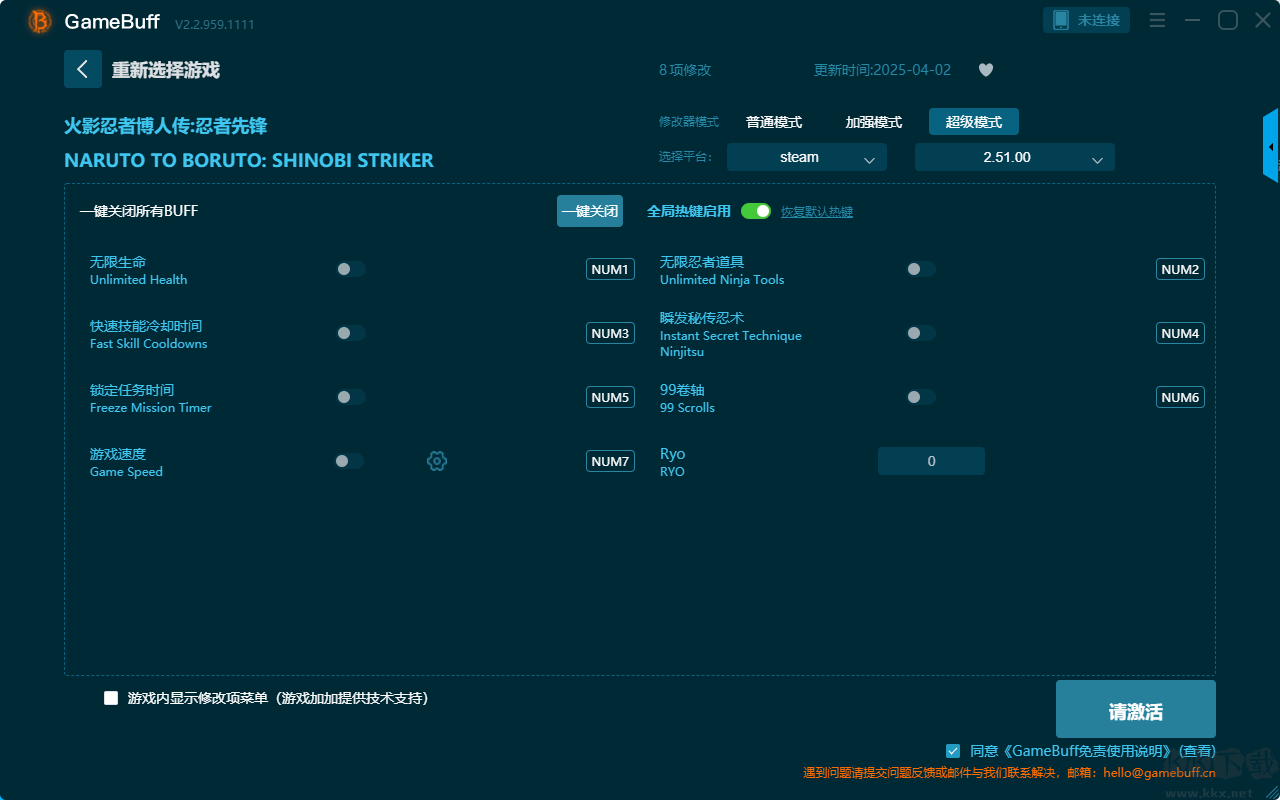Click the heart favorite icon

(986, 70)
